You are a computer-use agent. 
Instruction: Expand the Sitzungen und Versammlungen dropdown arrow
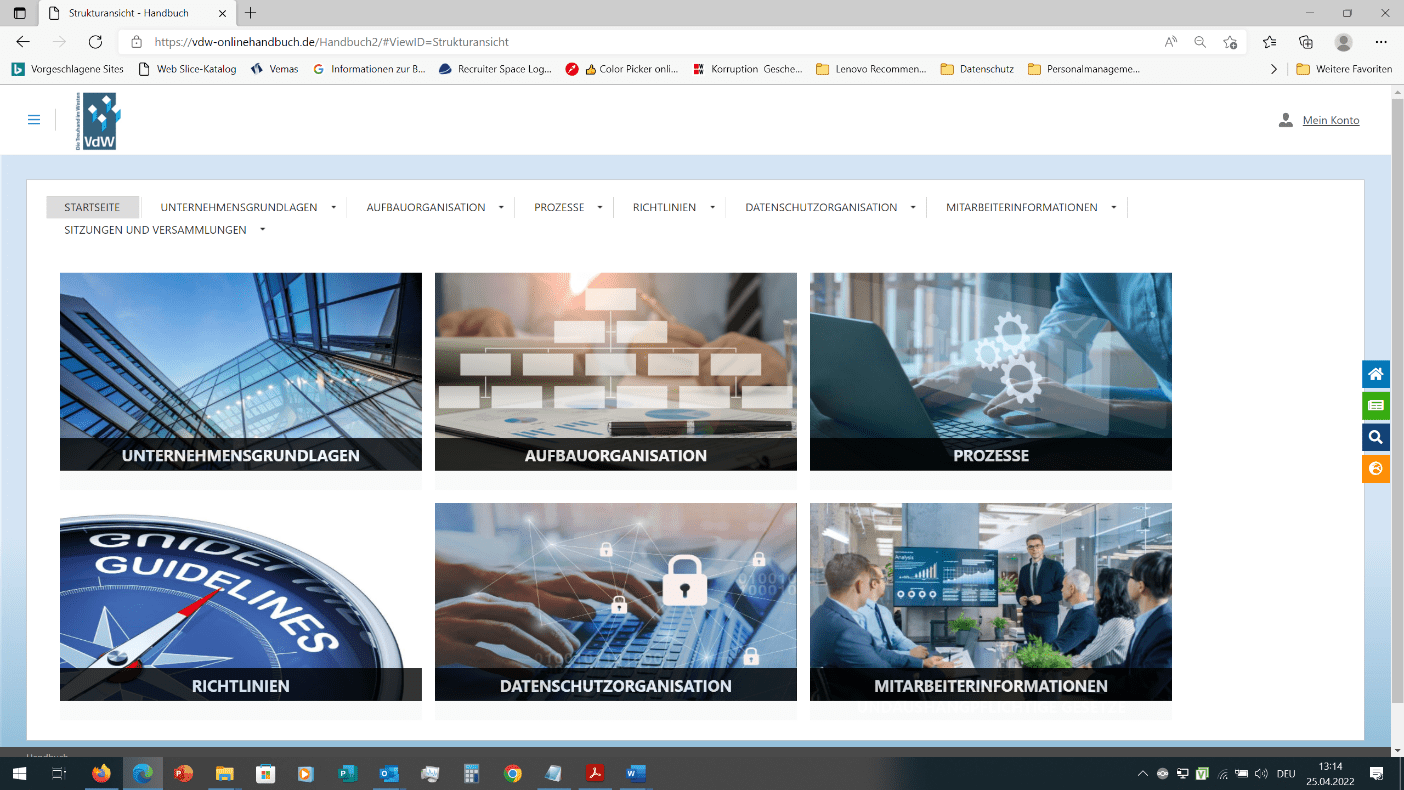(262, 230)
